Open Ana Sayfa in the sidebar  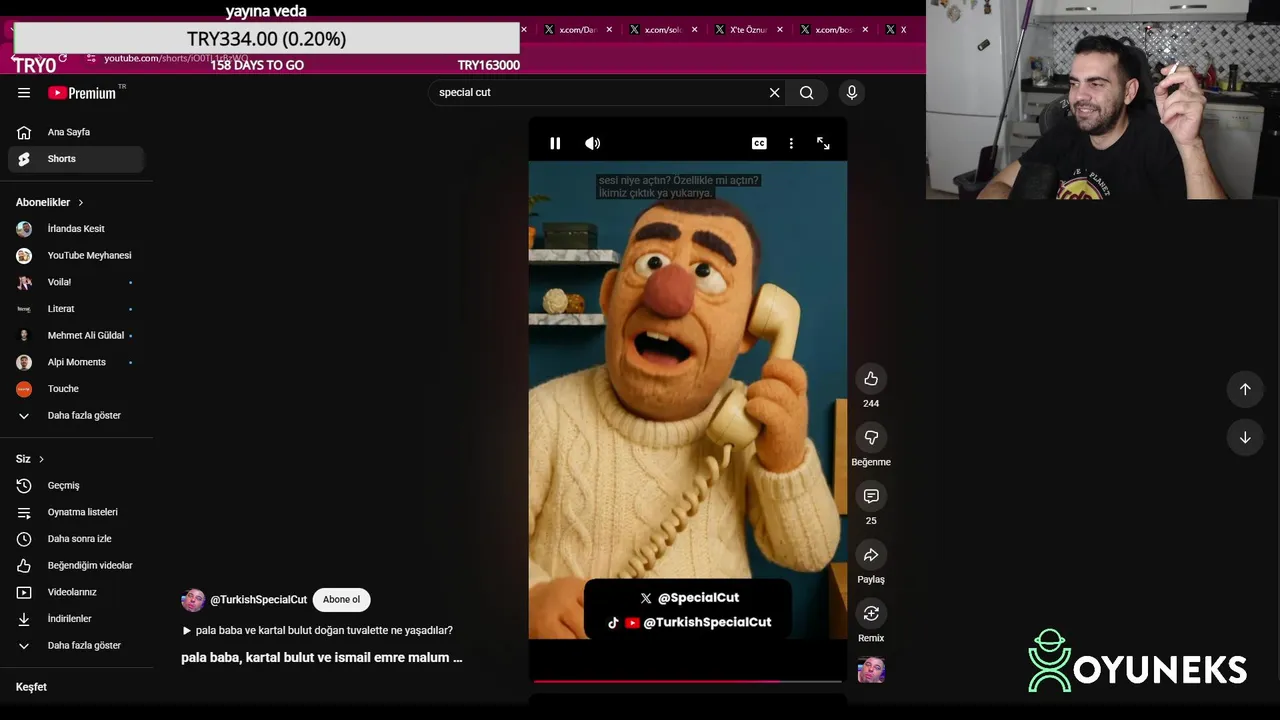pyautogui.click(x=76, y=132)
